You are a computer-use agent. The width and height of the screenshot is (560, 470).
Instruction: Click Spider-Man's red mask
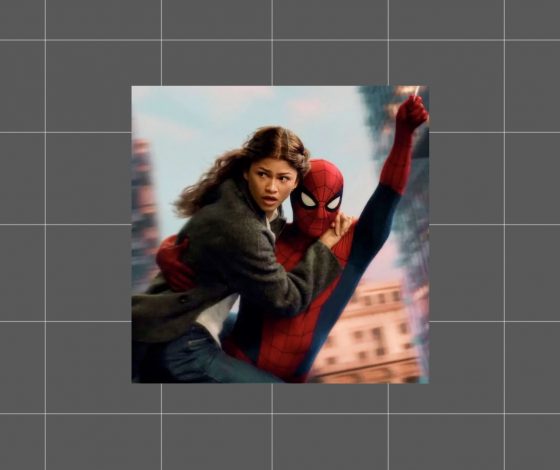click(318, 199)
